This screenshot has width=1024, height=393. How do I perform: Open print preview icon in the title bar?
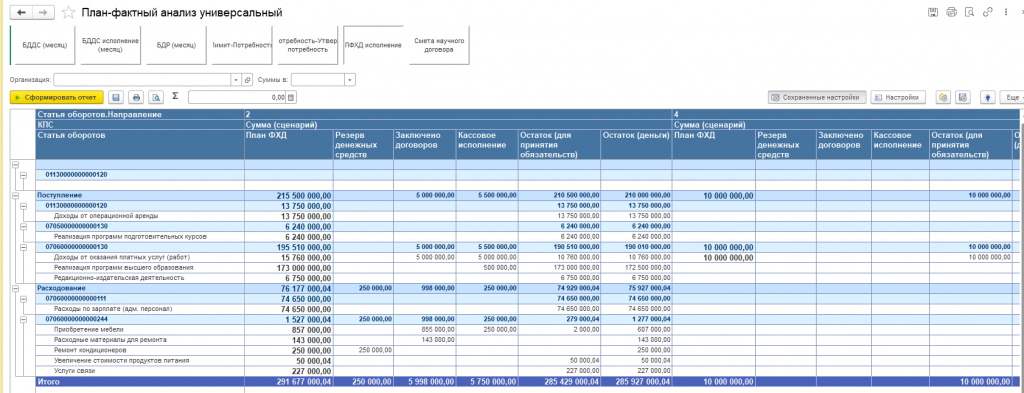[970, 12]
